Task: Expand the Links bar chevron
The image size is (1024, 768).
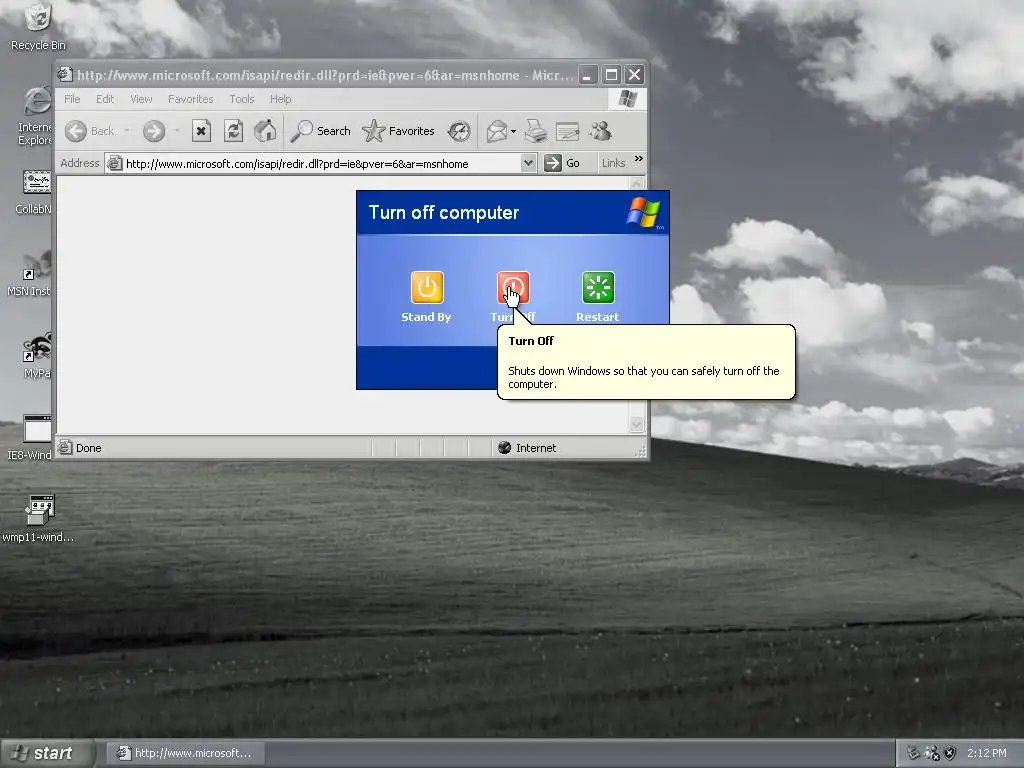Action: 639,159
